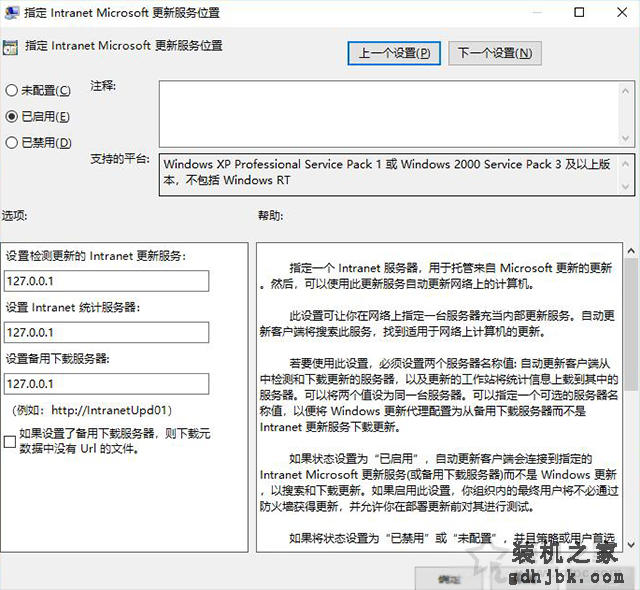
Task: Click the 设置 Intranet 统计服务器 label
Action: [73, 307]
